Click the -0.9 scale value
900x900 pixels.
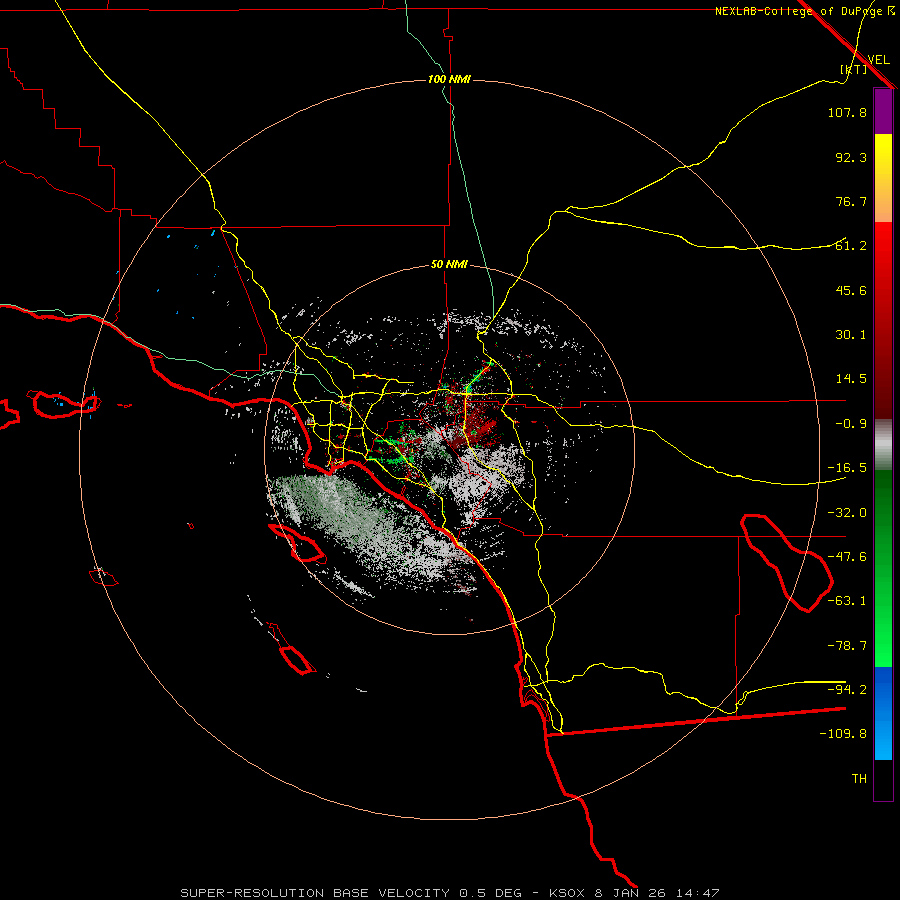point(851,424)
